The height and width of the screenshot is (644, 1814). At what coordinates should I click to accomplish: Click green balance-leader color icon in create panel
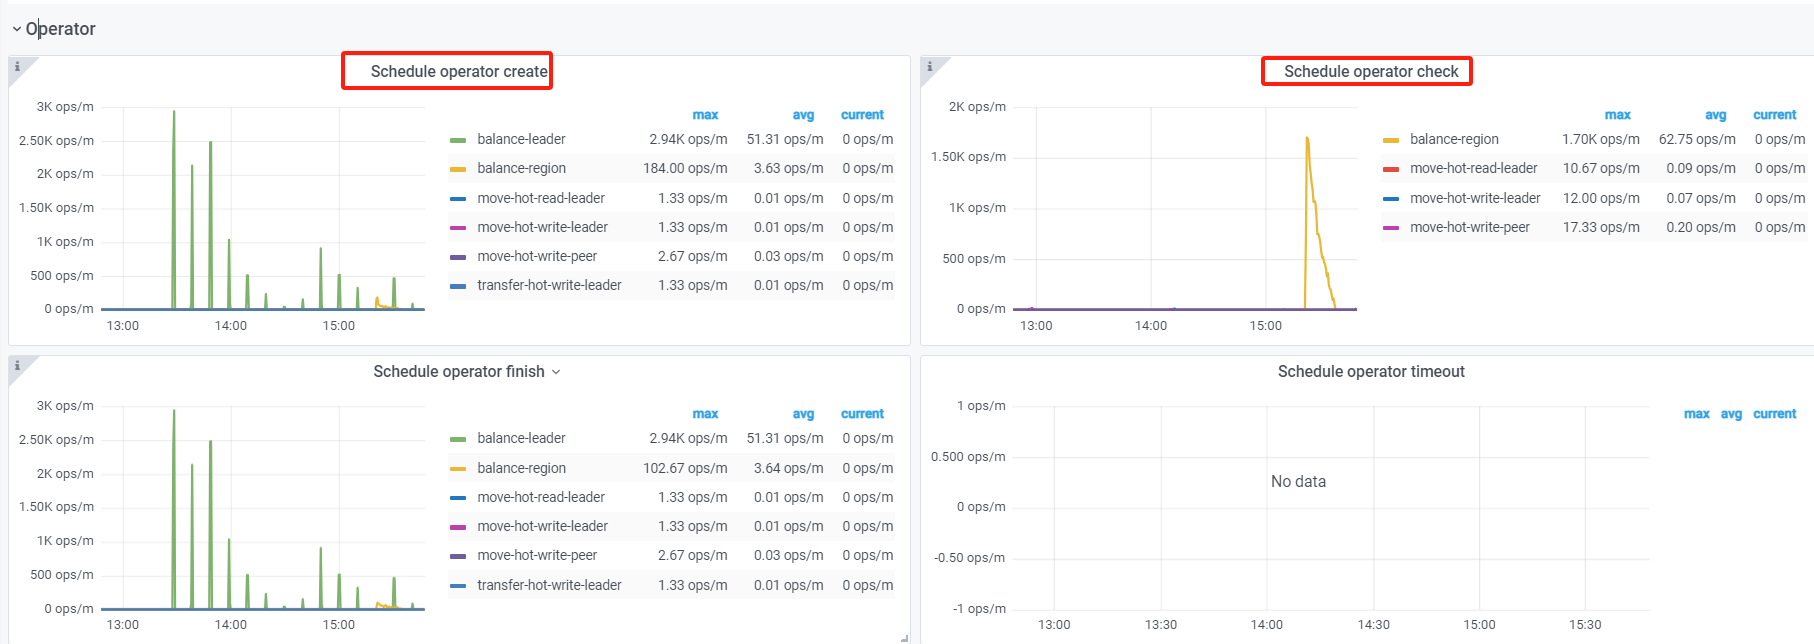coord(458,140)
